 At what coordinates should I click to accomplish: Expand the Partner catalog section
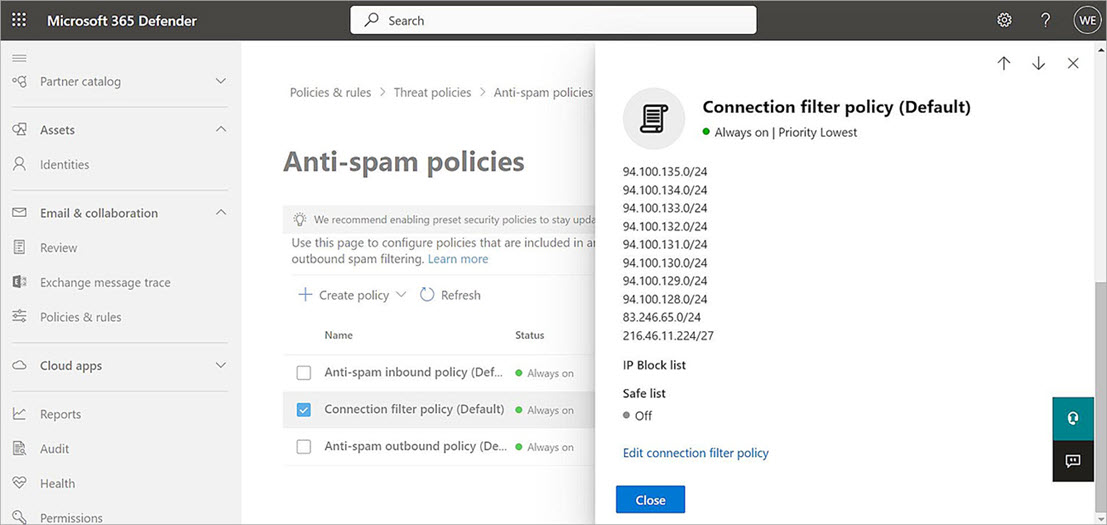click(221, 82)
